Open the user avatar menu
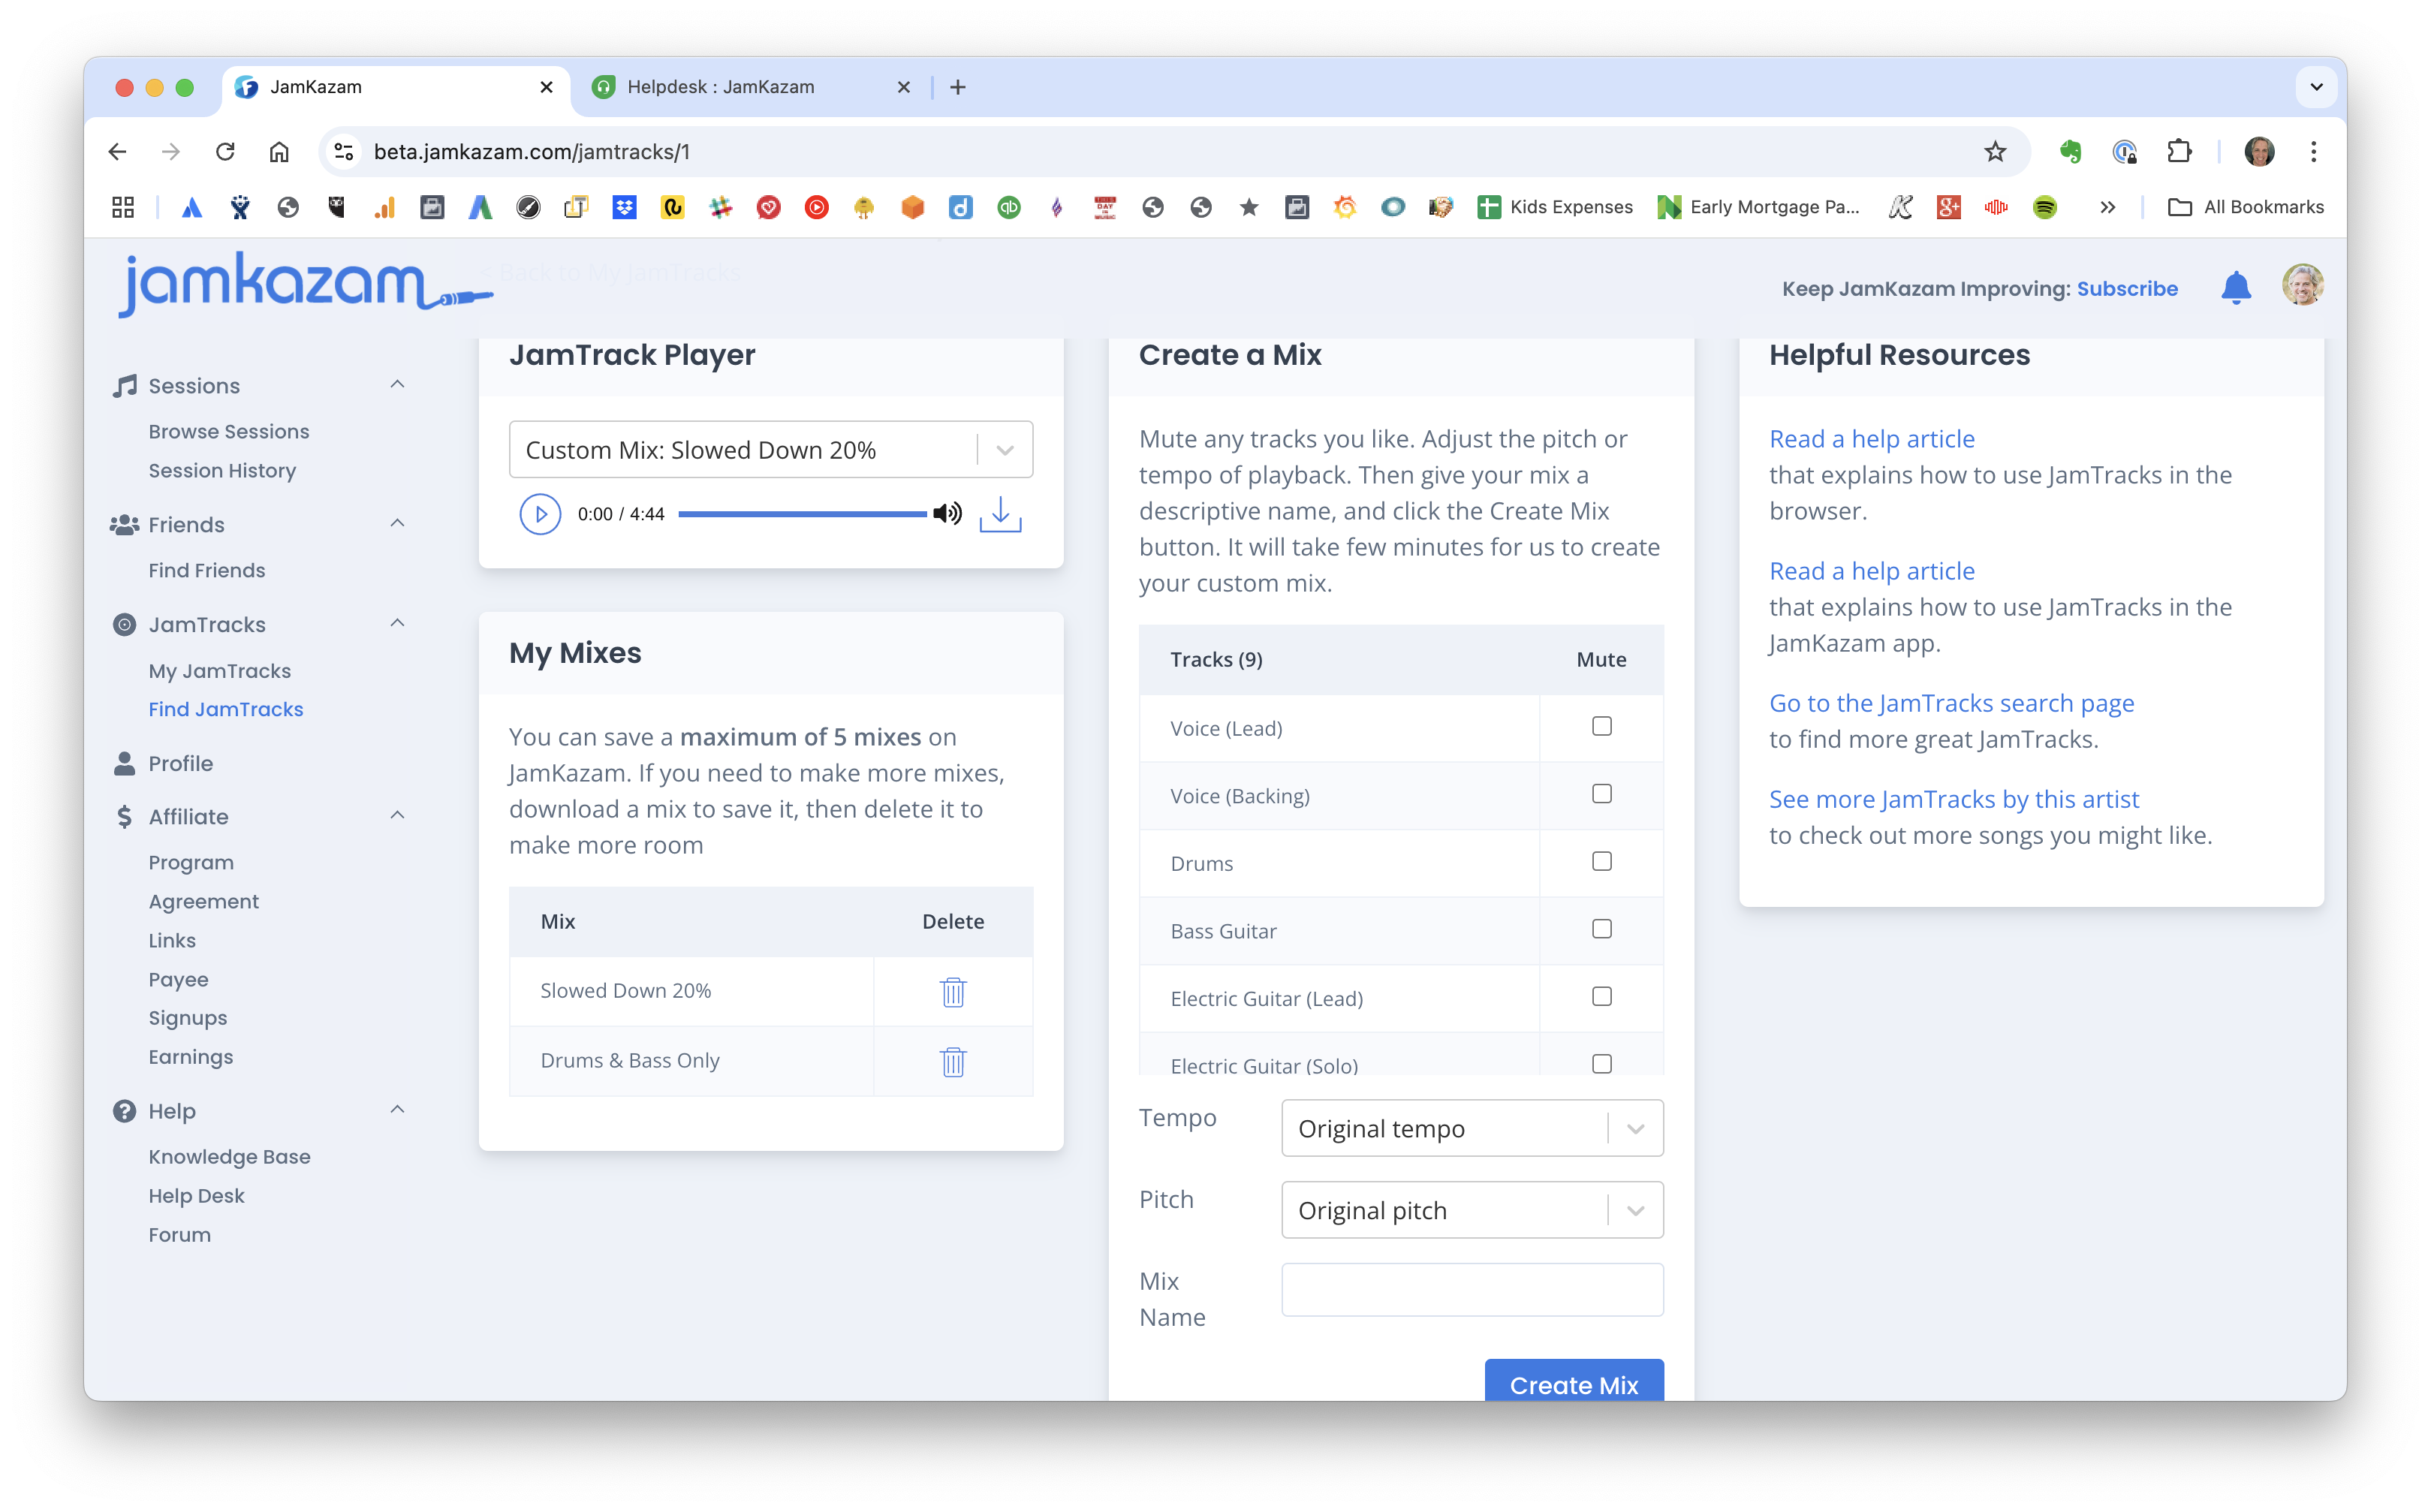 point(2301,286)
